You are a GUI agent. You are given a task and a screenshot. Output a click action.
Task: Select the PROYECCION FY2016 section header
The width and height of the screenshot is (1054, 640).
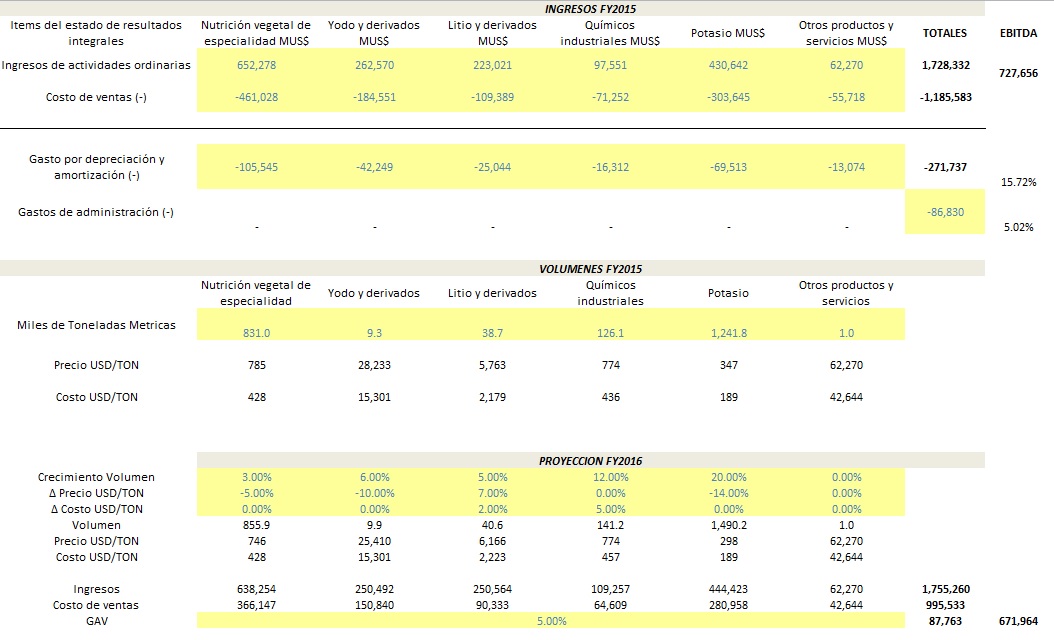coord(590,461)
